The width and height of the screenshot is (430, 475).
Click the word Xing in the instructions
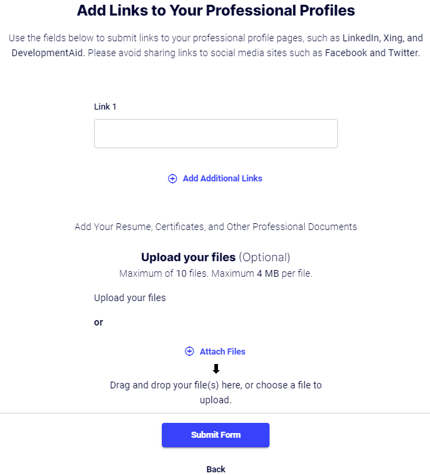coord(393,38)
